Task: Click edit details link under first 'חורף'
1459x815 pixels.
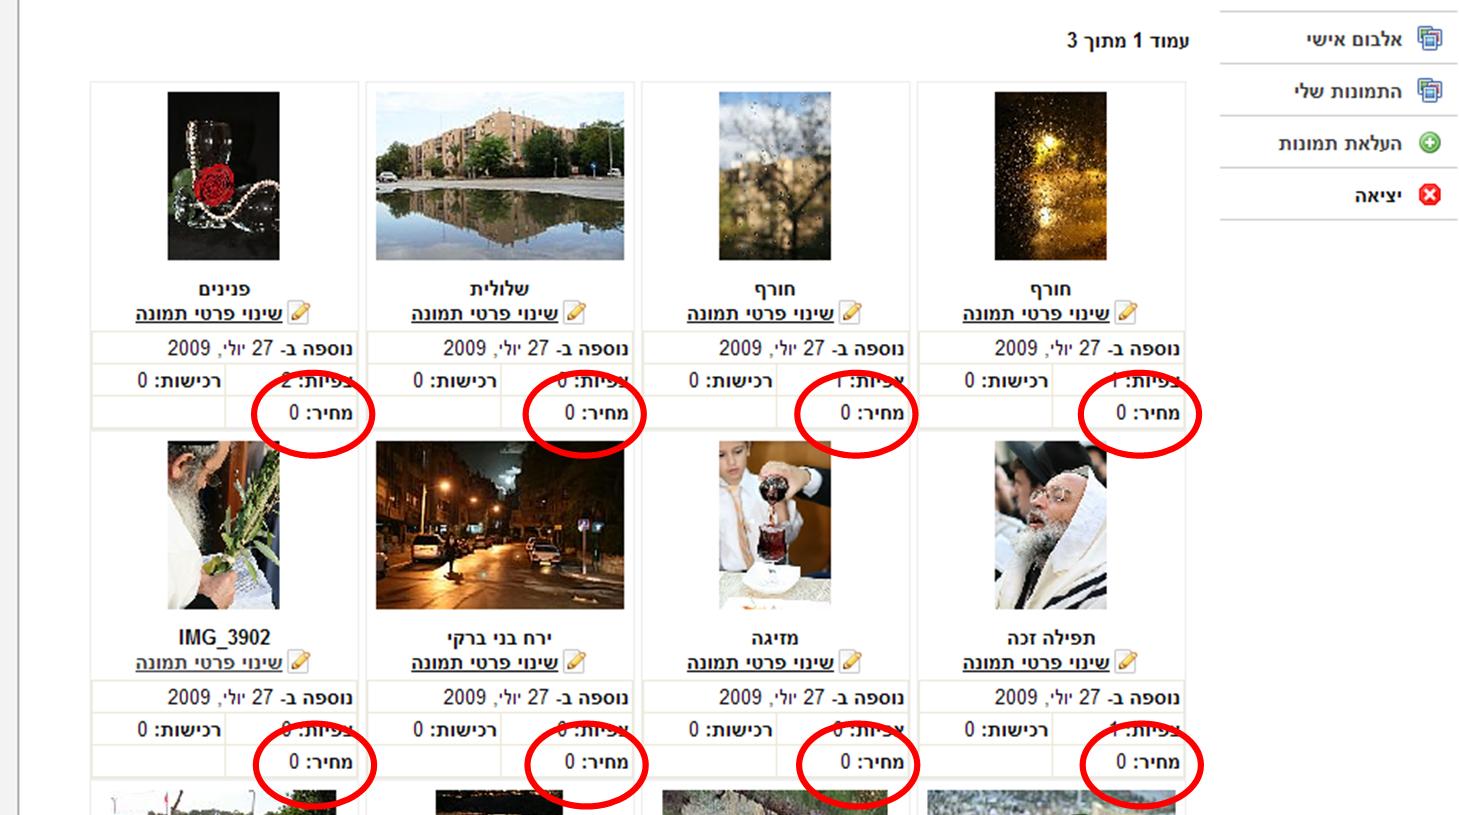Action: point(1036,314)
